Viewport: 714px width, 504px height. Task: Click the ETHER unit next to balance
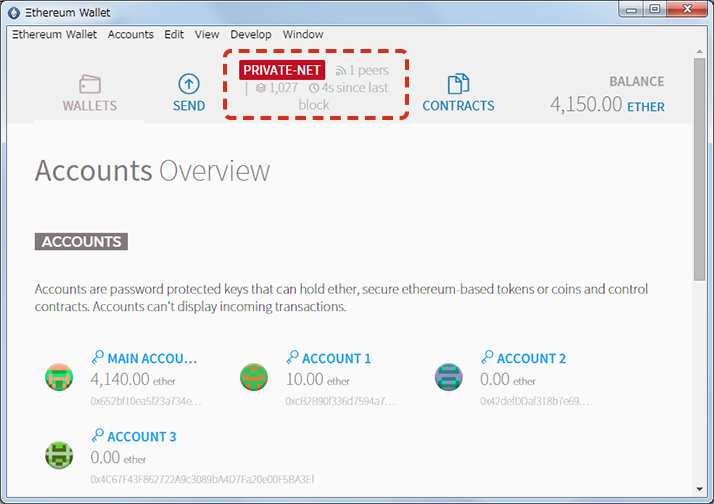pyautogui.click(x=646, y=107)
